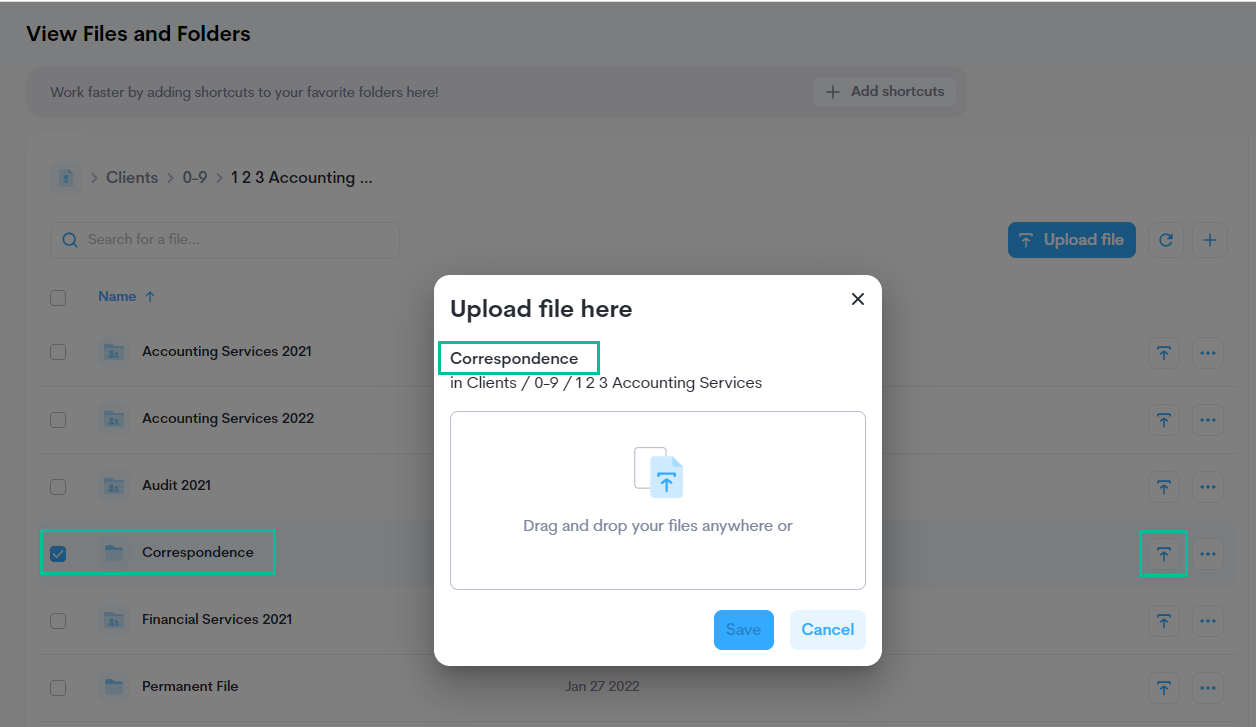Click Cancel in the upload dialog

coord(827,630)
